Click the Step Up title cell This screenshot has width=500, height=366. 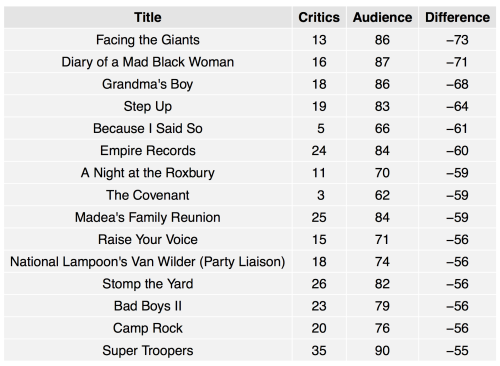pyautogui.click(x=148, y=106)
